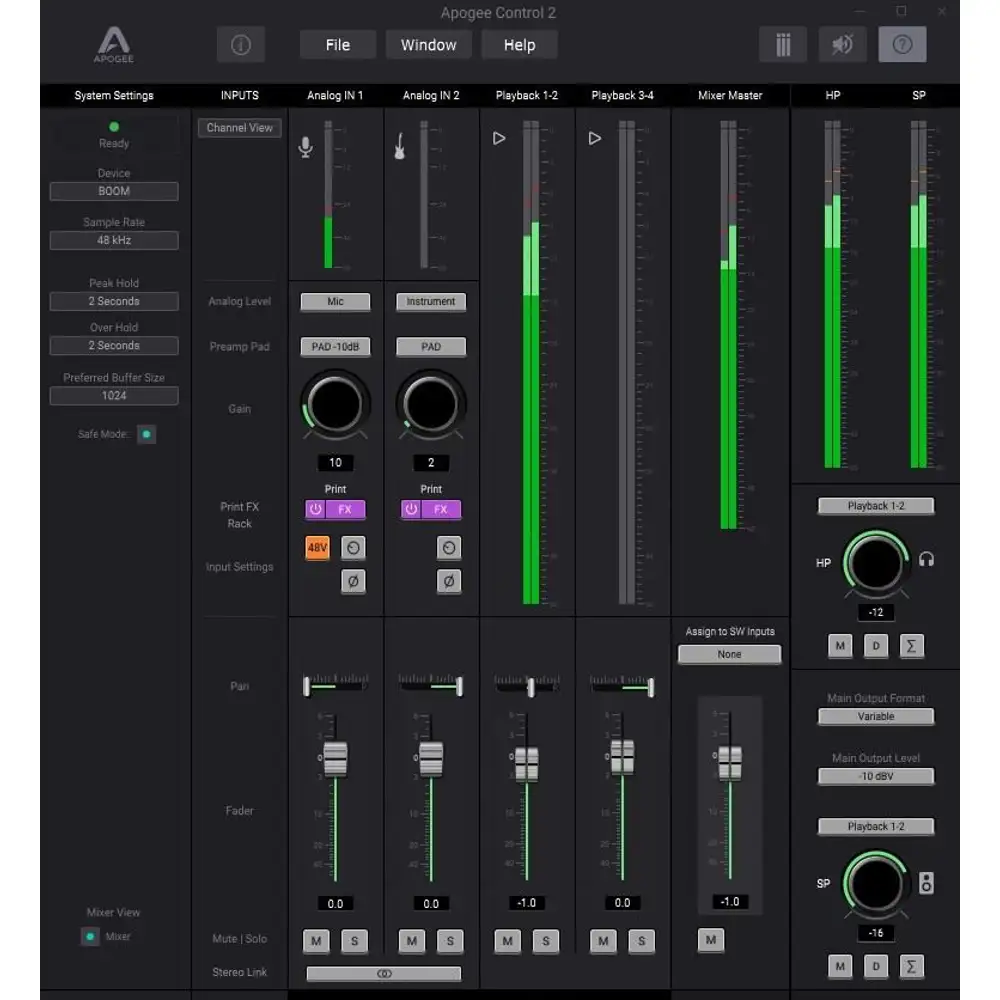Invert phase on Analog IN 2
The image size is (1000, 1000).
pos(449,581)
